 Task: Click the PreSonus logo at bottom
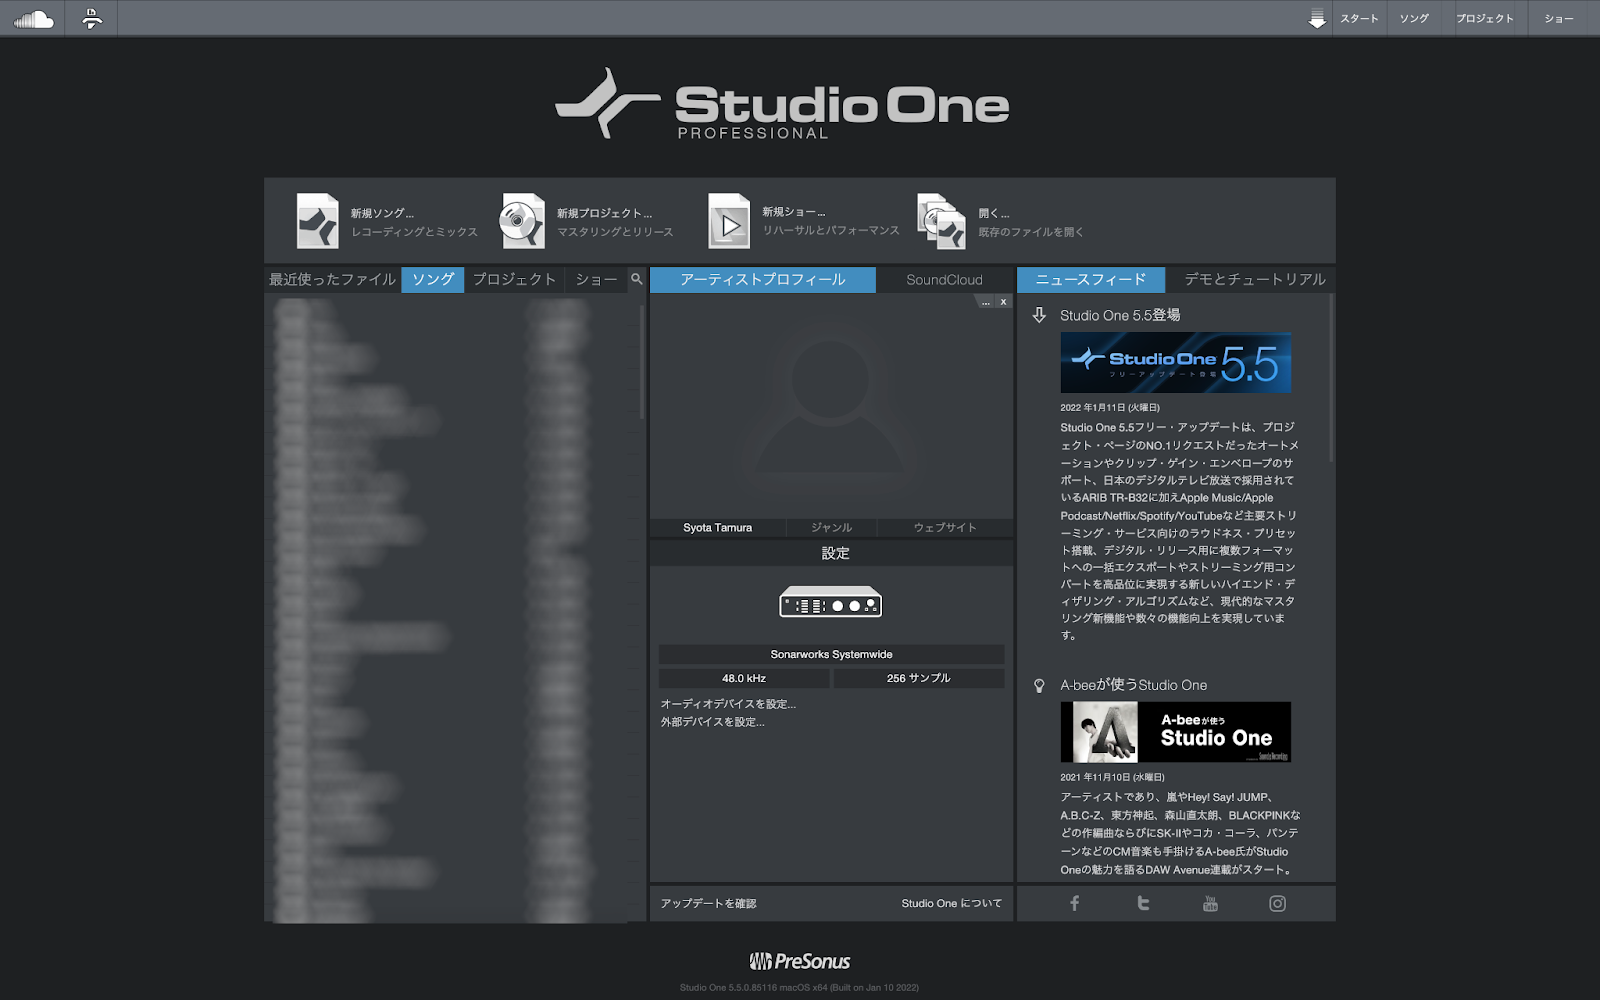point(800,961)
